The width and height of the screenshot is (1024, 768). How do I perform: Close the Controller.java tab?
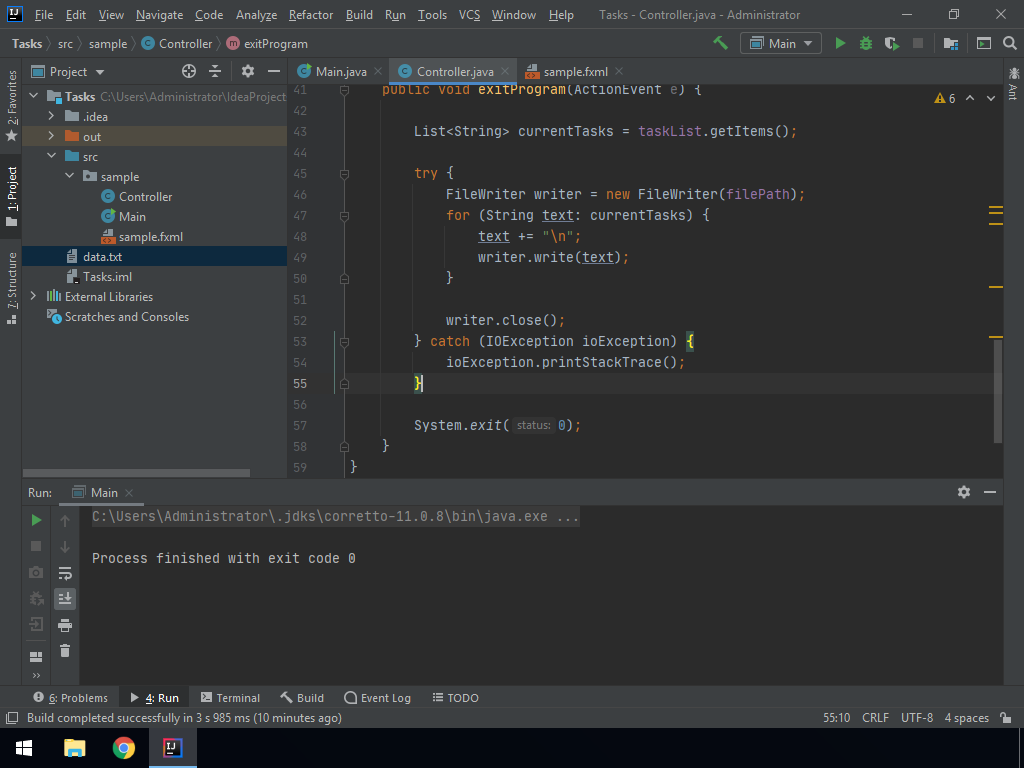click(505, 71)
